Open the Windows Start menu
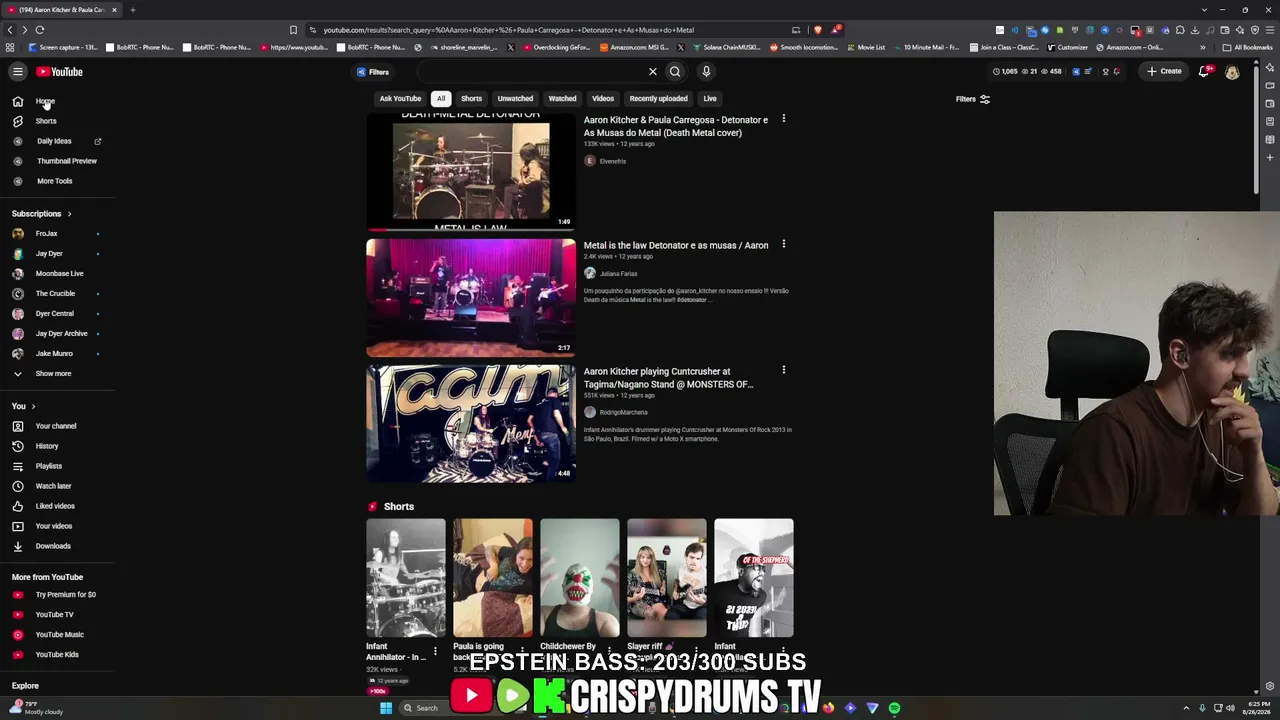The height and width of the screenshot is (720, 1280). coord(386,708)
